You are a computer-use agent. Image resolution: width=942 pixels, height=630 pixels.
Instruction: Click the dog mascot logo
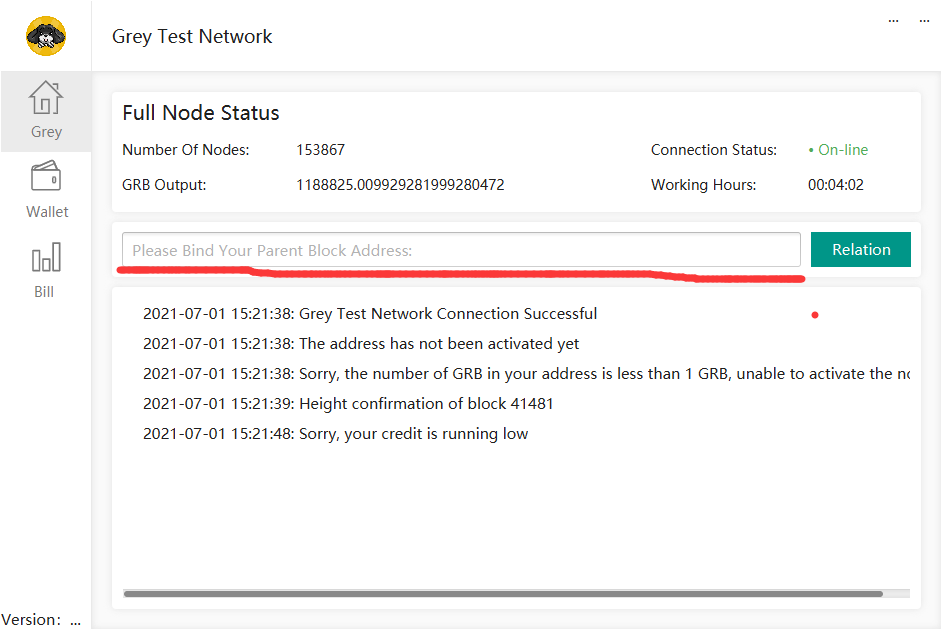(46, 36)
